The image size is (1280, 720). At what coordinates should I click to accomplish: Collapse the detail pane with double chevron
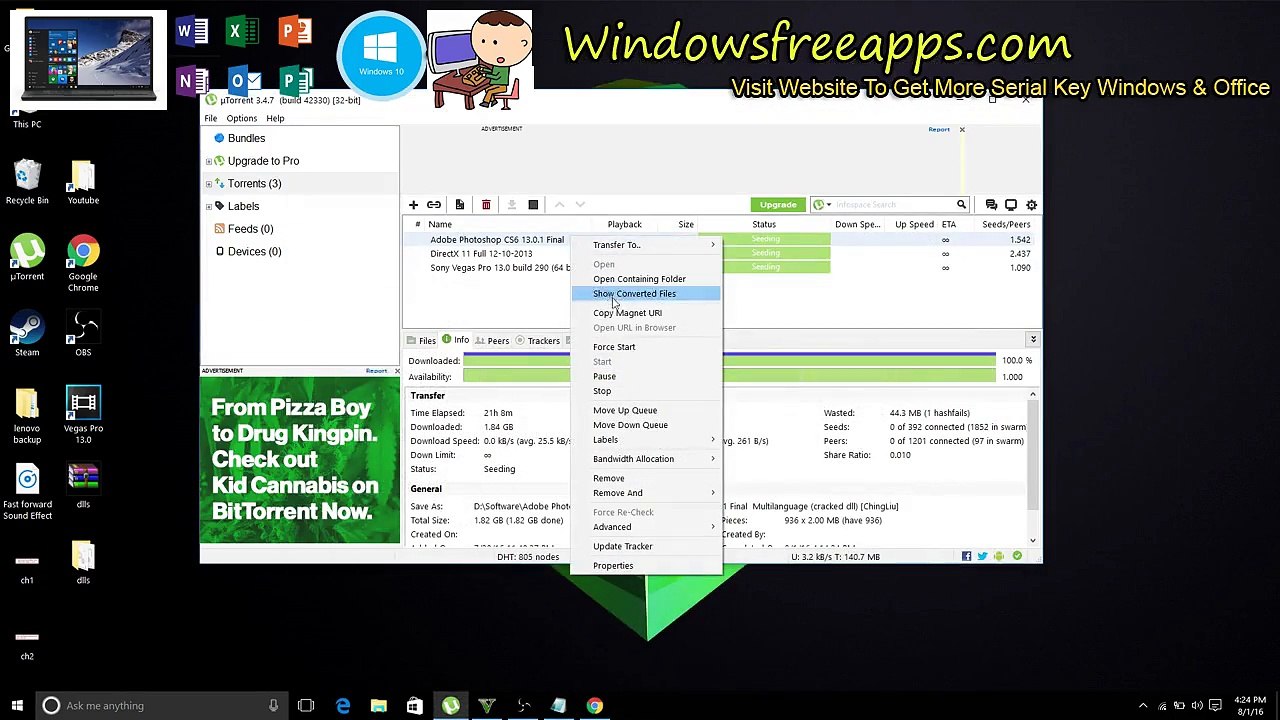(1033, 340)
